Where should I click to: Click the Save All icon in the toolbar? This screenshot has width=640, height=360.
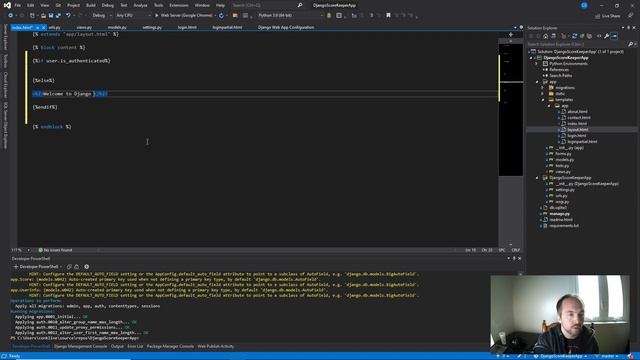(58, 16)
